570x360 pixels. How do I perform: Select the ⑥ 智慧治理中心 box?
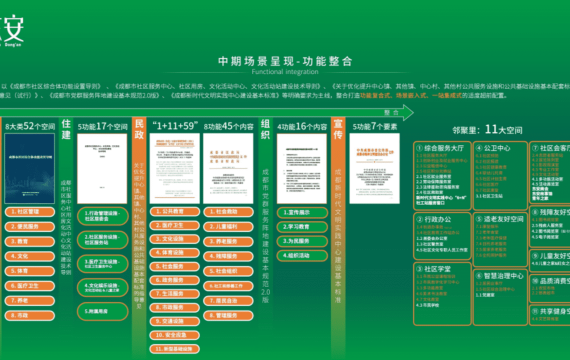tap(500, 297)
